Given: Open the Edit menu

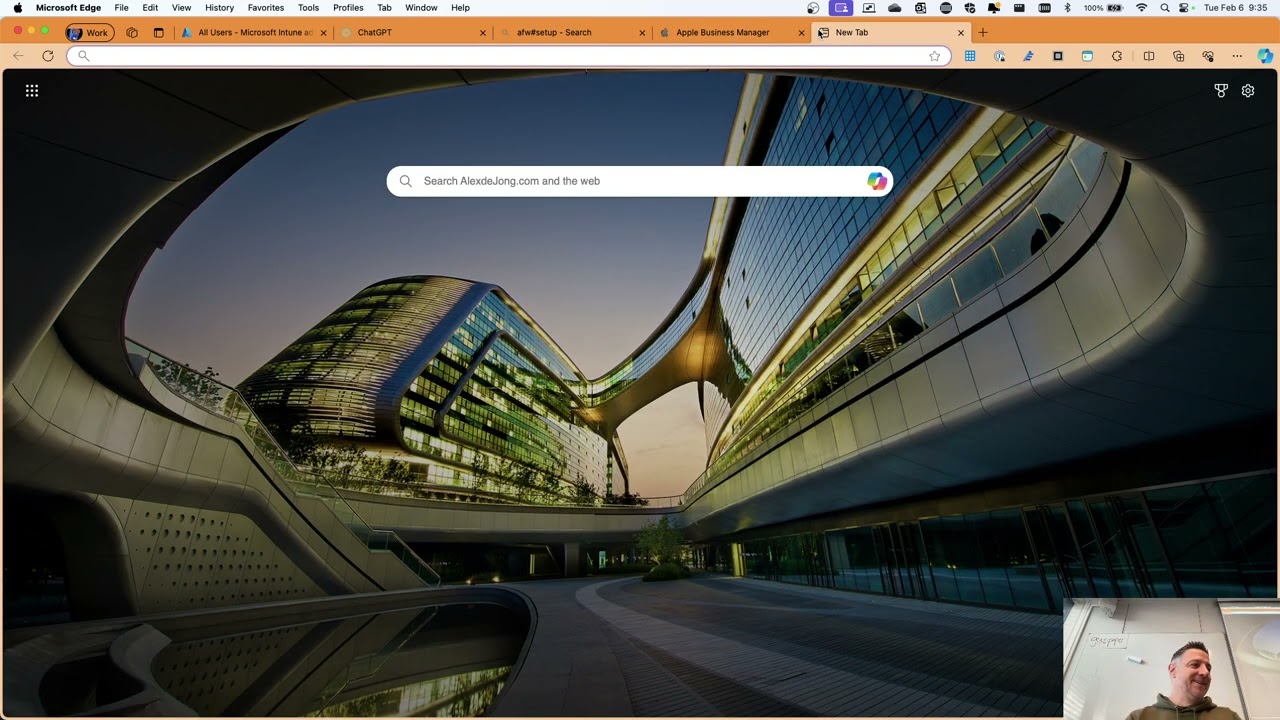Looking at the screenshot, I should coord(150,8).
